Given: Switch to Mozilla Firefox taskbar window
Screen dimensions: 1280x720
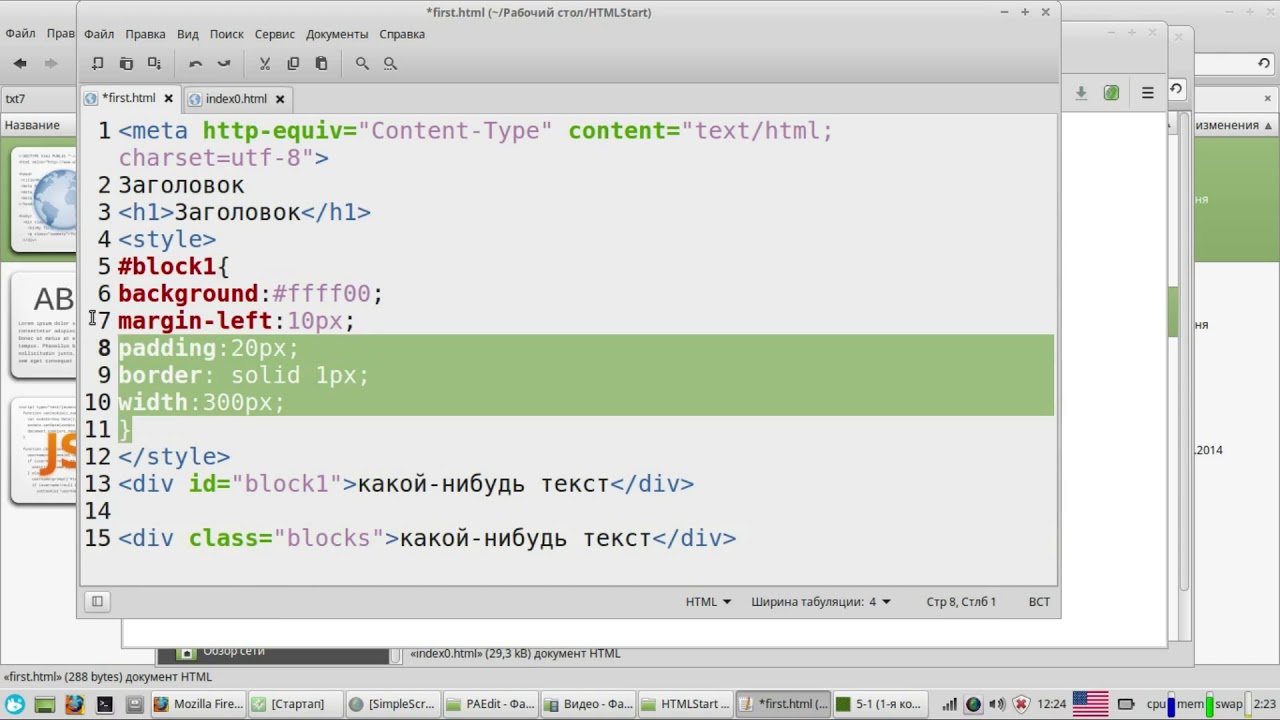Looking at the screenshot, I should 198,704.
